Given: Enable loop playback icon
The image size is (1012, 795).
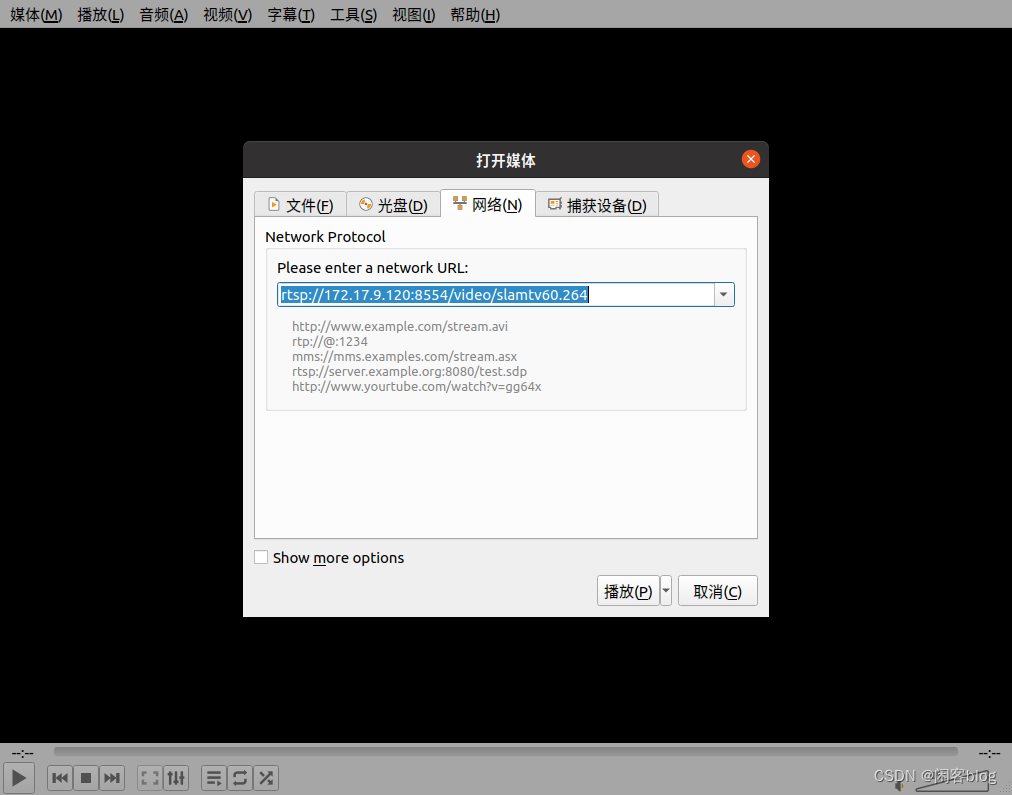Looking at the screenshot, I should [x=240, y=778].
